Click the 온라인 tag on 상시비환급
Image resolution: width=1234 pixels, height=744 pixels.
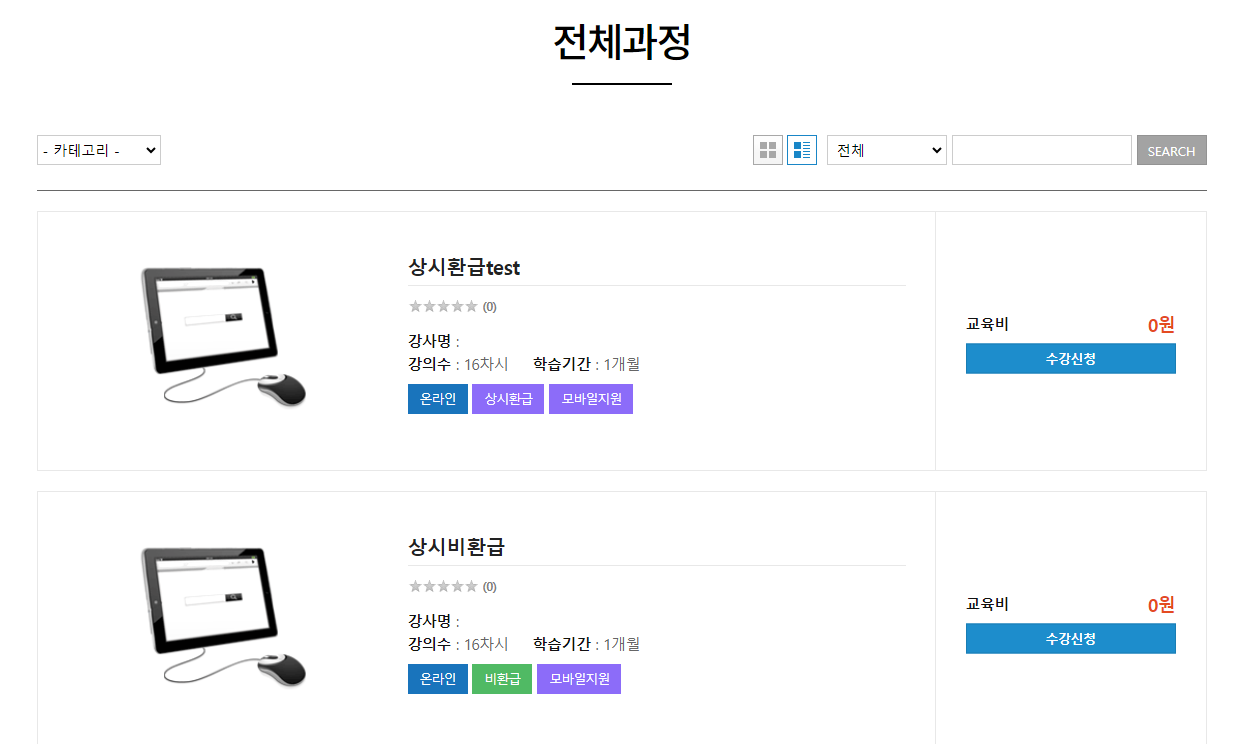point(437,679)
